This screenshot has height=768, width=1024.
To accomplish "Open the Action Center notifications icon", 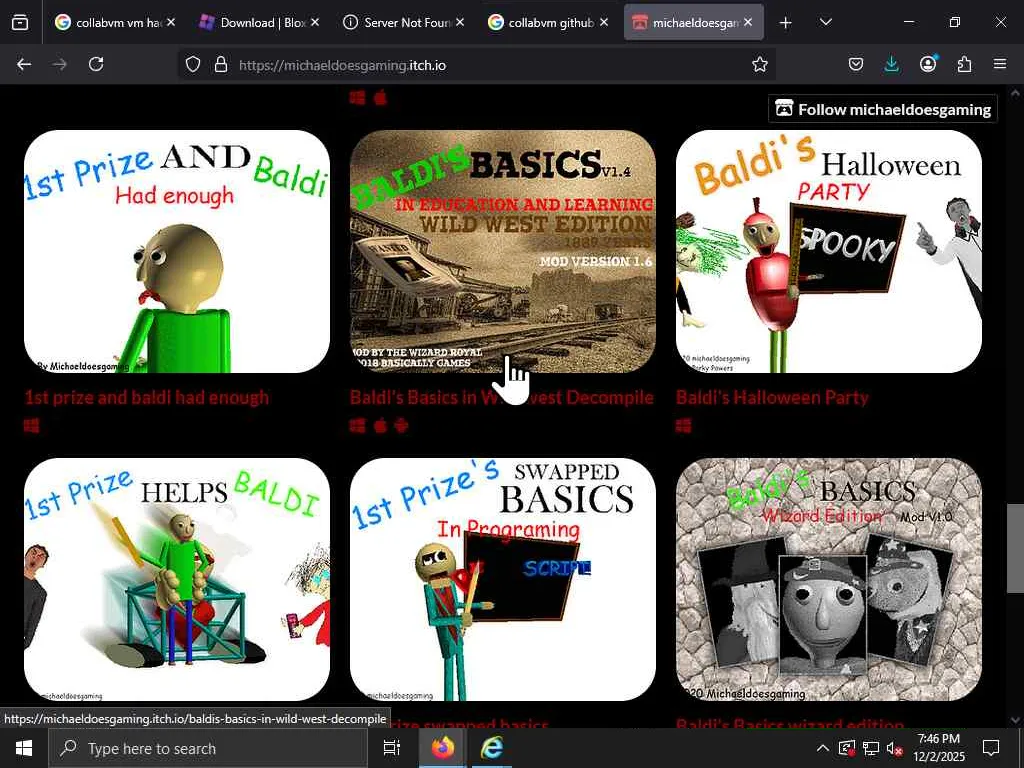I will [x=991, y=748].
